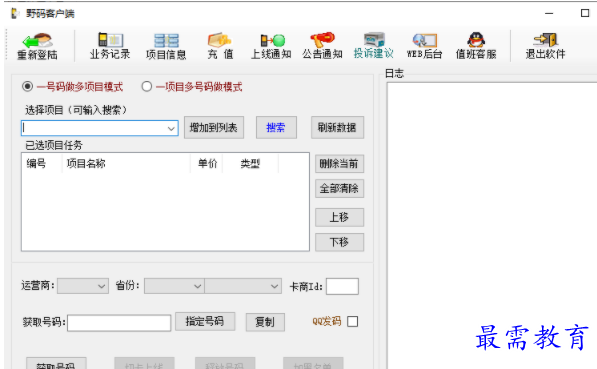This screenshot has width=597, height=369.
Task: Maximize the 野码客户端 window
Action: [x=585, y=13]
